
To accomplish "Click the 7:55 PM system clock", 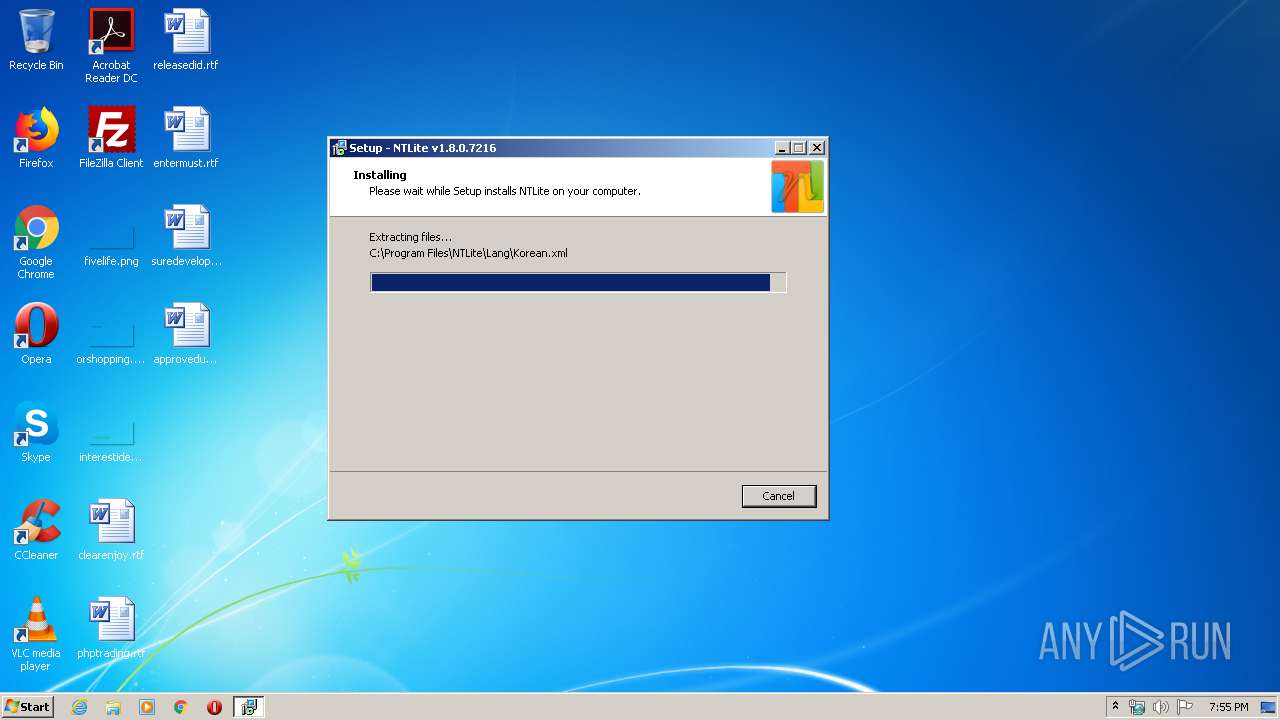I will point(1228,707).
